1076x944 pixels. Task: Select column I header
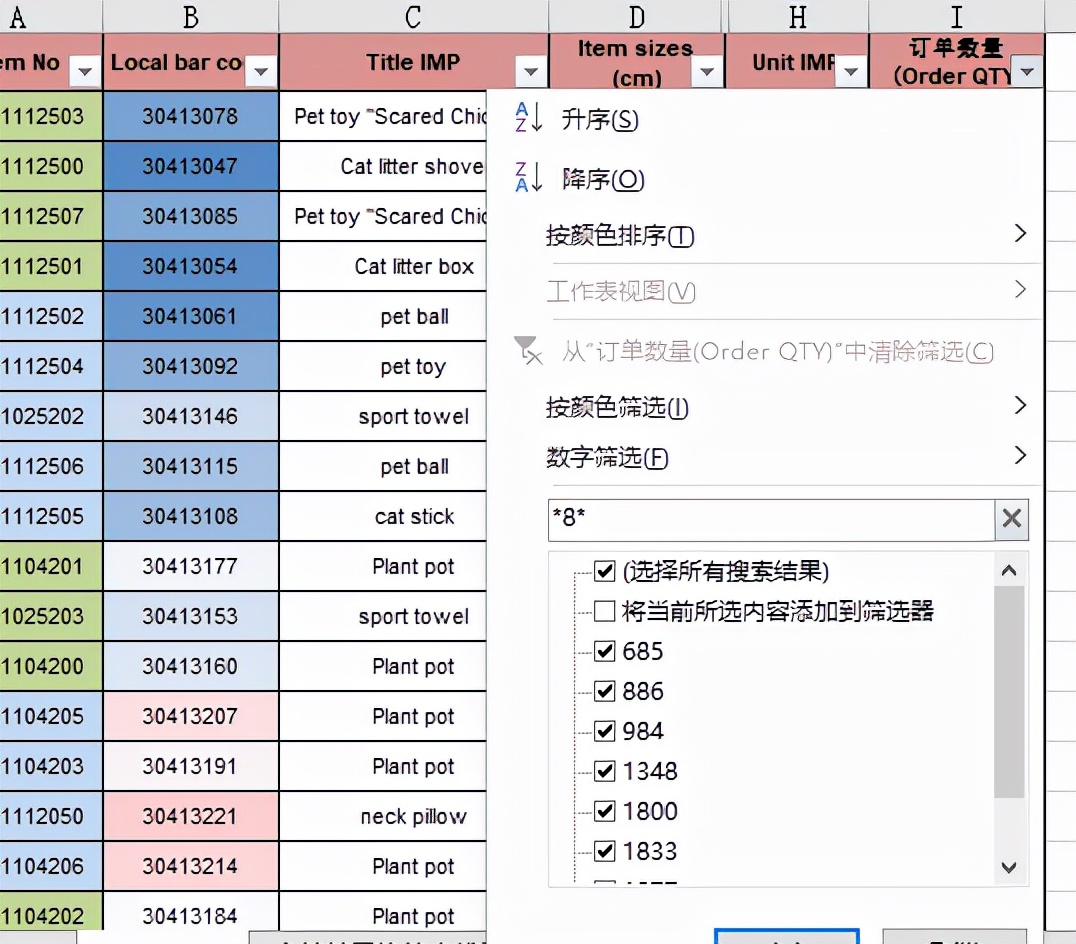click(957, 16)
